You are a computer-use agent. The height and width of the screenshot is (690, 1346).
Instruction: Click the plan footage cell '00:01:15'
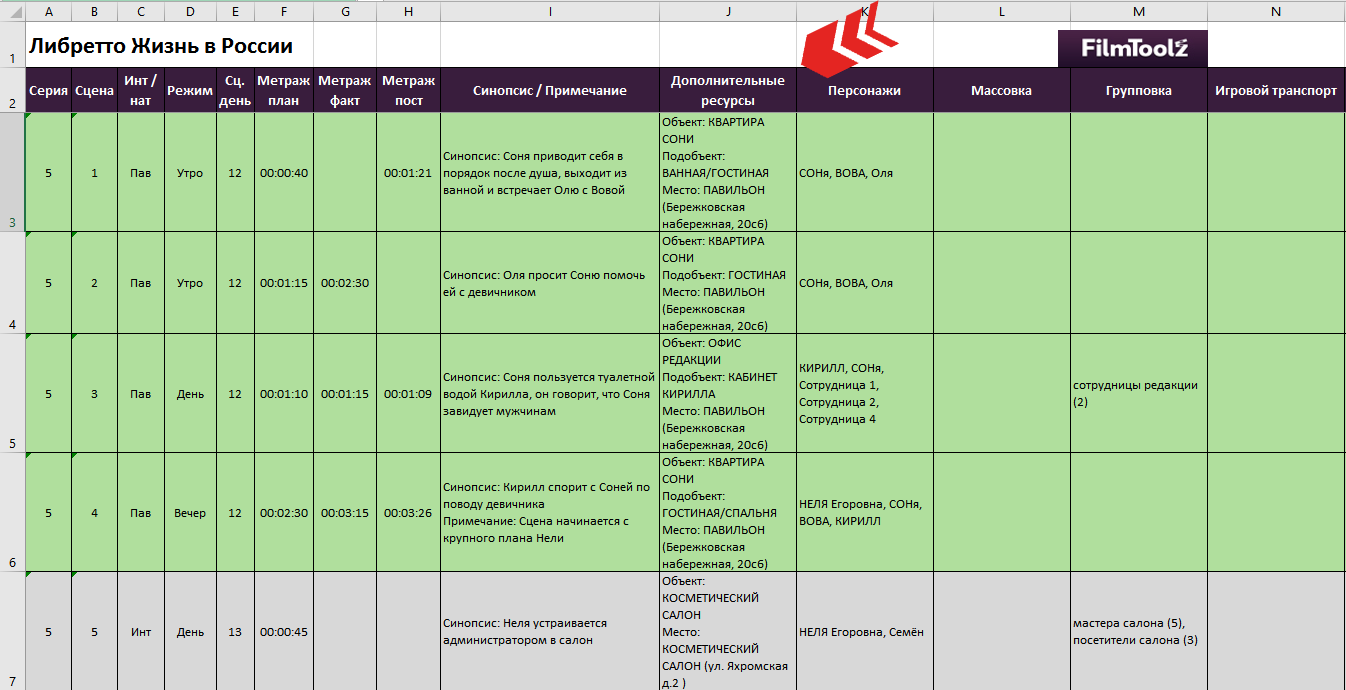click(284, 283)
